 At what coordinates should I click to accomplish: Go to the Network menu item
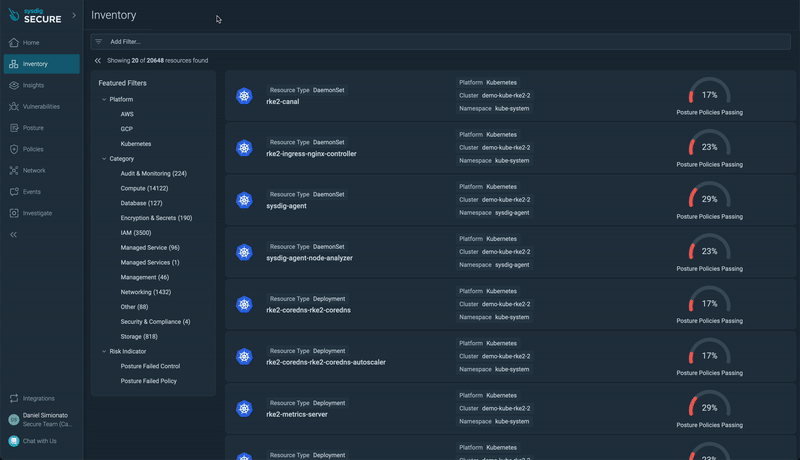coord(41,170)
